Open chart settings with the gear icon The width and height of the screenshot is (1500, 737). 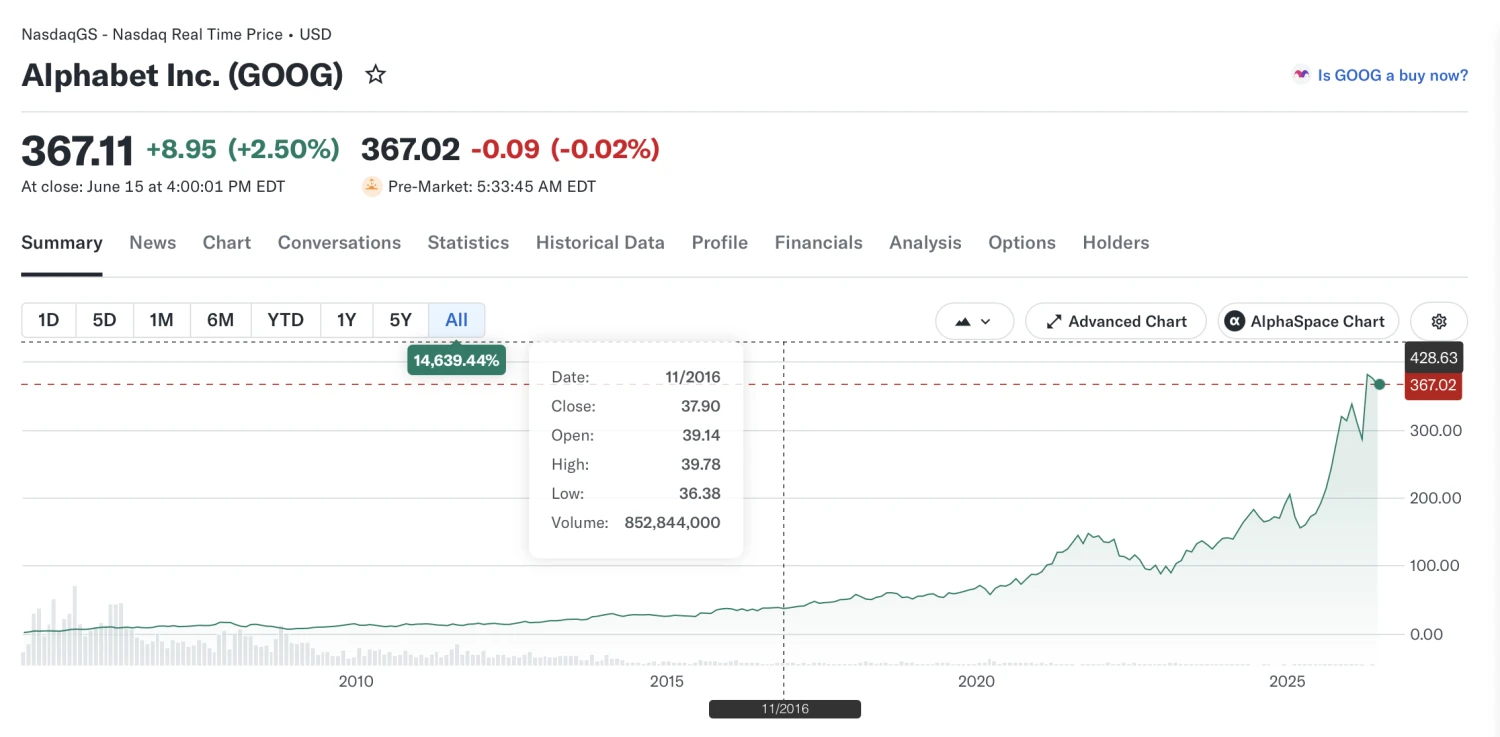click(1439, 321)
